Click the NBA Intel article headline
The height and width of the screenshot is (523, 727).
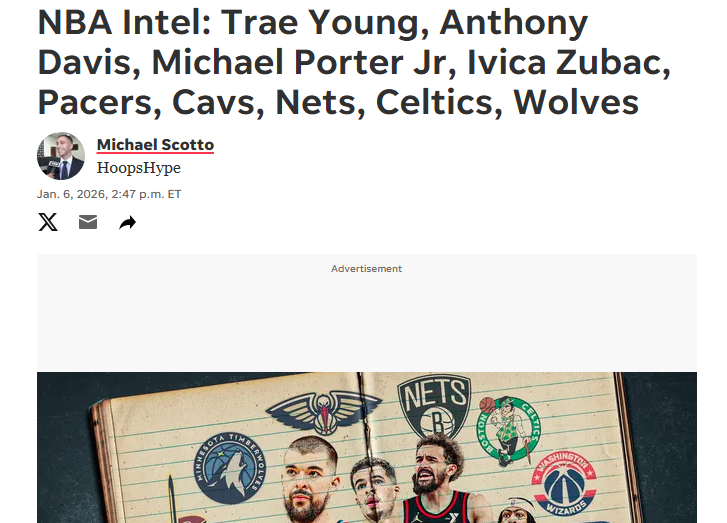click(x=354, y=62)
